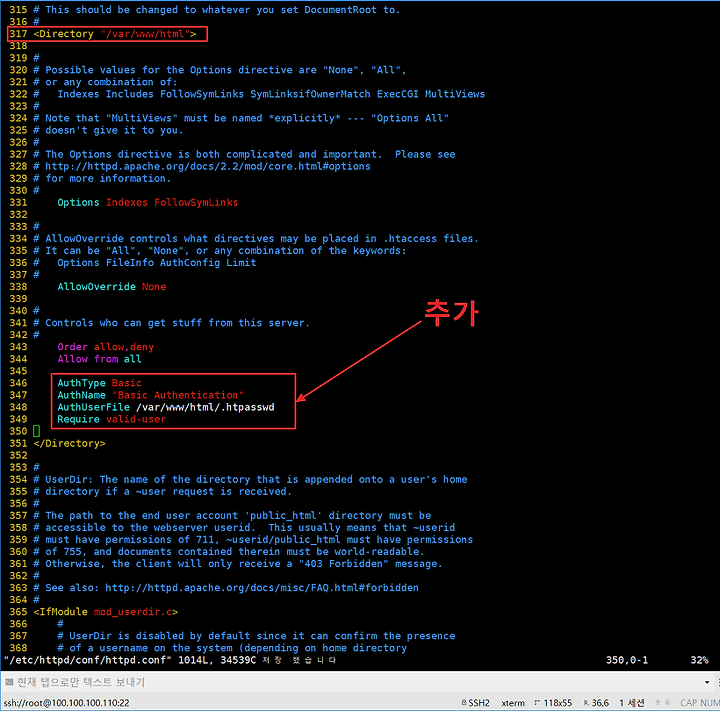Click the 'Note that "MultiViews" must be named' comment
The image size is (720, 711).
click(241, 118)
